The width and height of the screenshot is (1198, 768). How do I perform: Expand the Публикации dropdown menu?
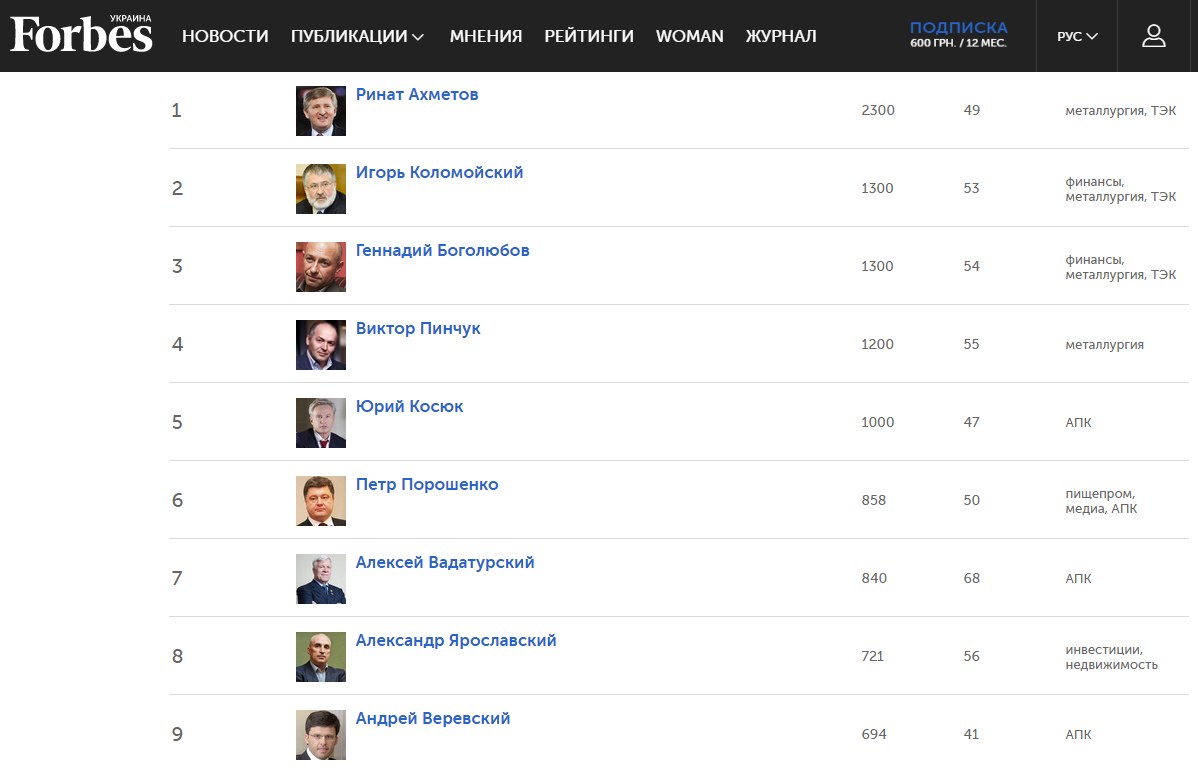pyautogui.click(x=357, y=36)
